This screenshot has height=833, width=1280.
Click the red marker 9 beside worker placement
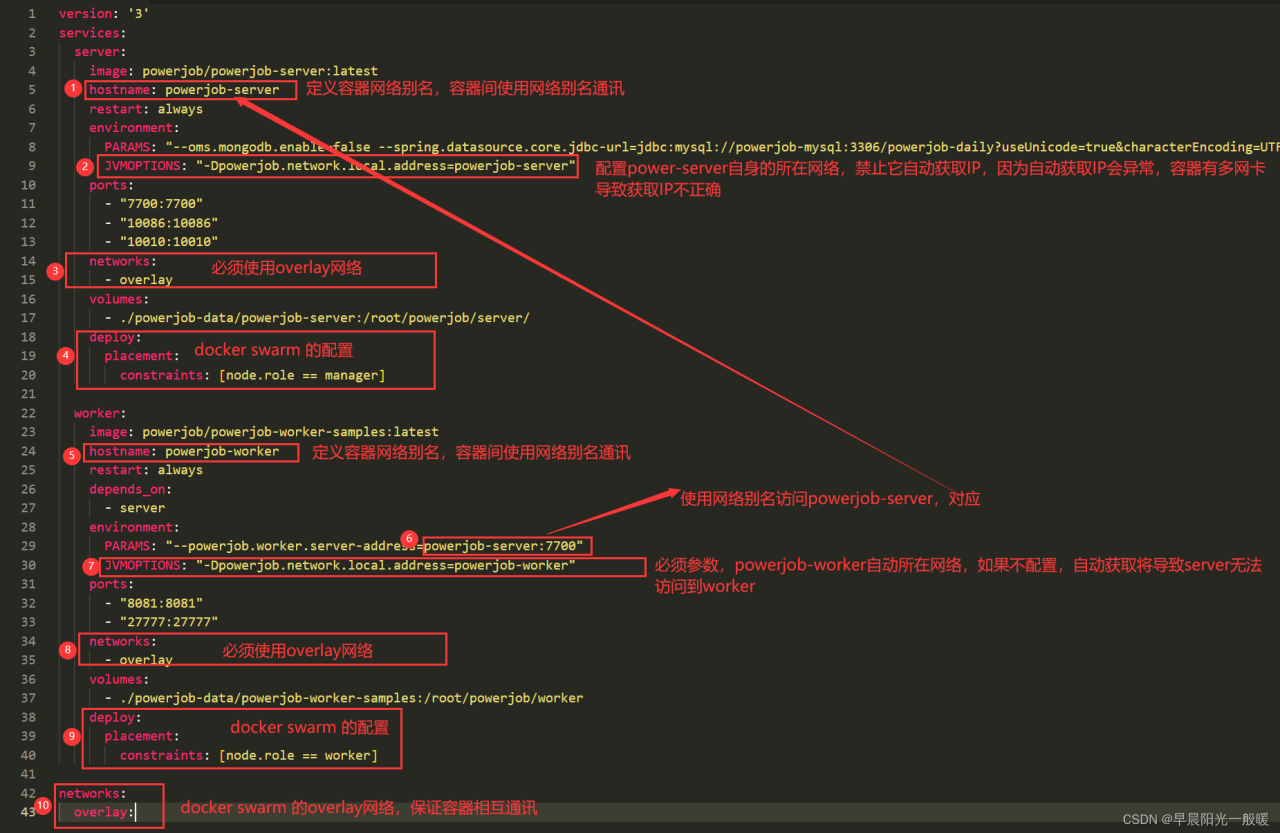pos(71,737)
